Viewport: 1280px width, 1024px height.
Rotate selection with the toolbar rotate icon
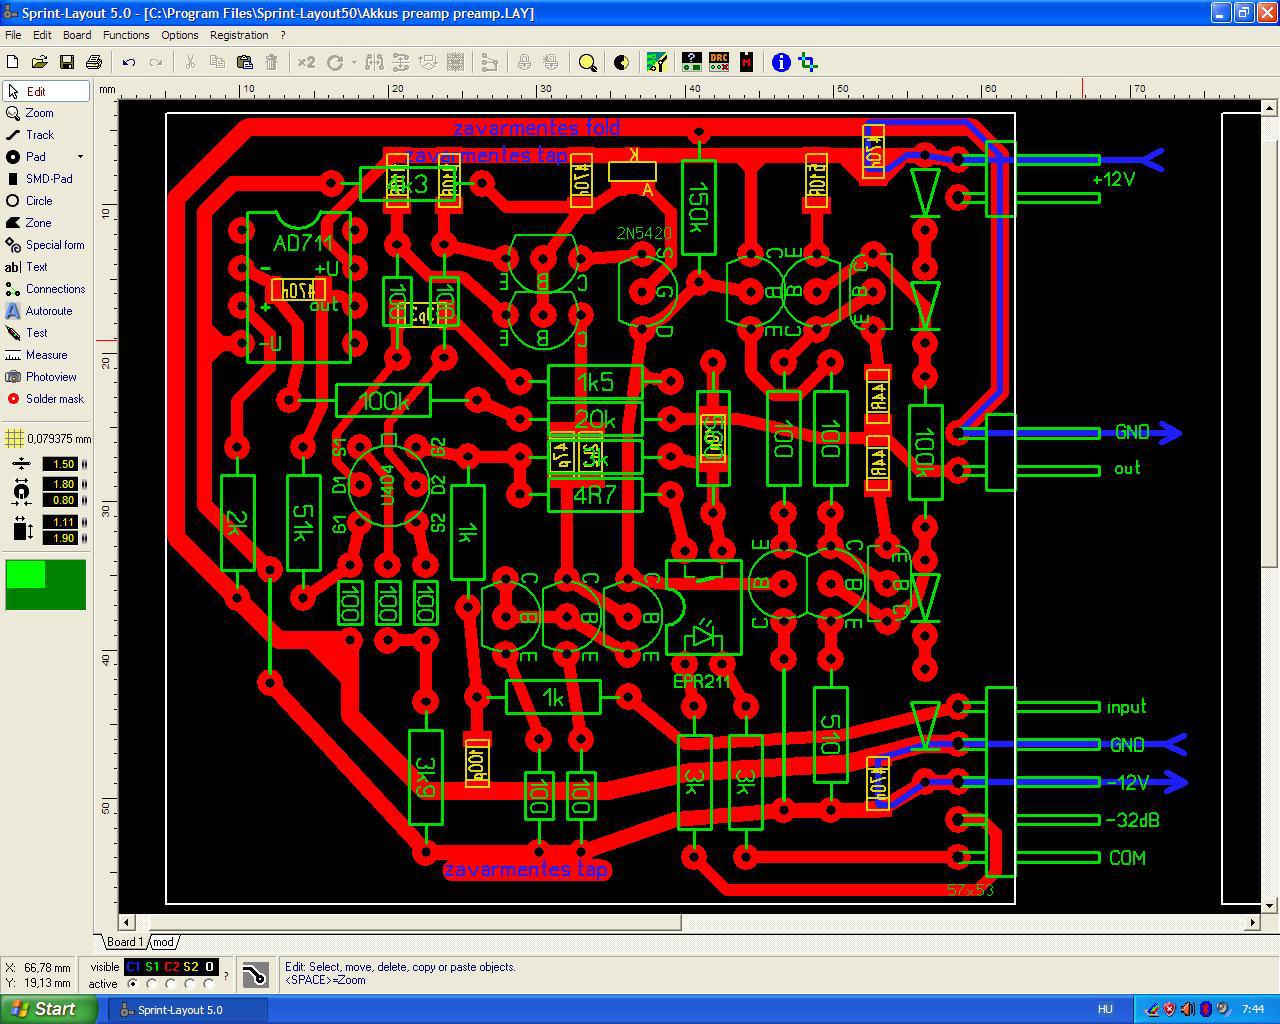pos(335,62)
